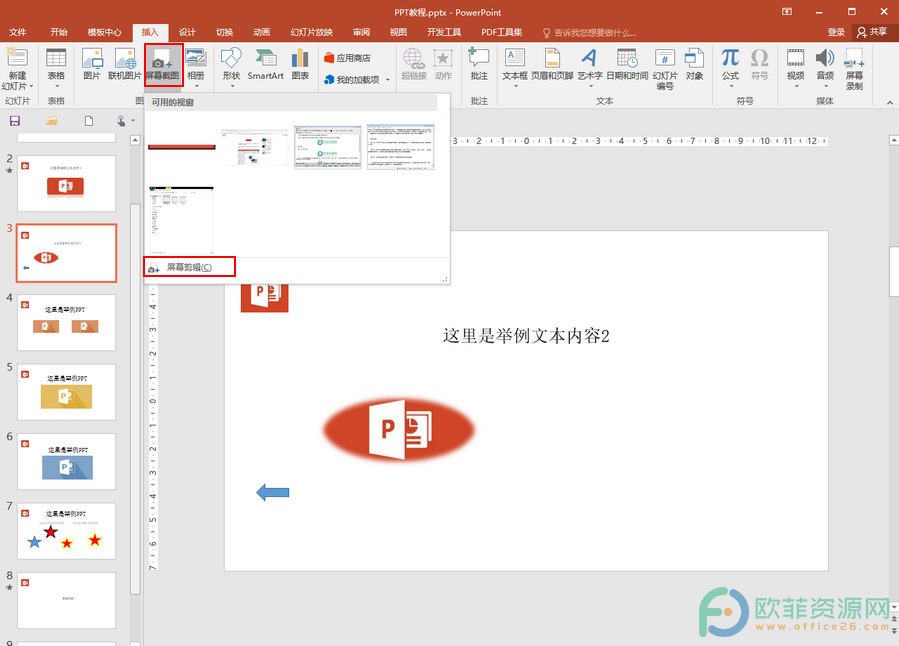Open the 开发工具 Developer tab
The width and height of the screenshot is (899, 646).
tap(444, 32)
